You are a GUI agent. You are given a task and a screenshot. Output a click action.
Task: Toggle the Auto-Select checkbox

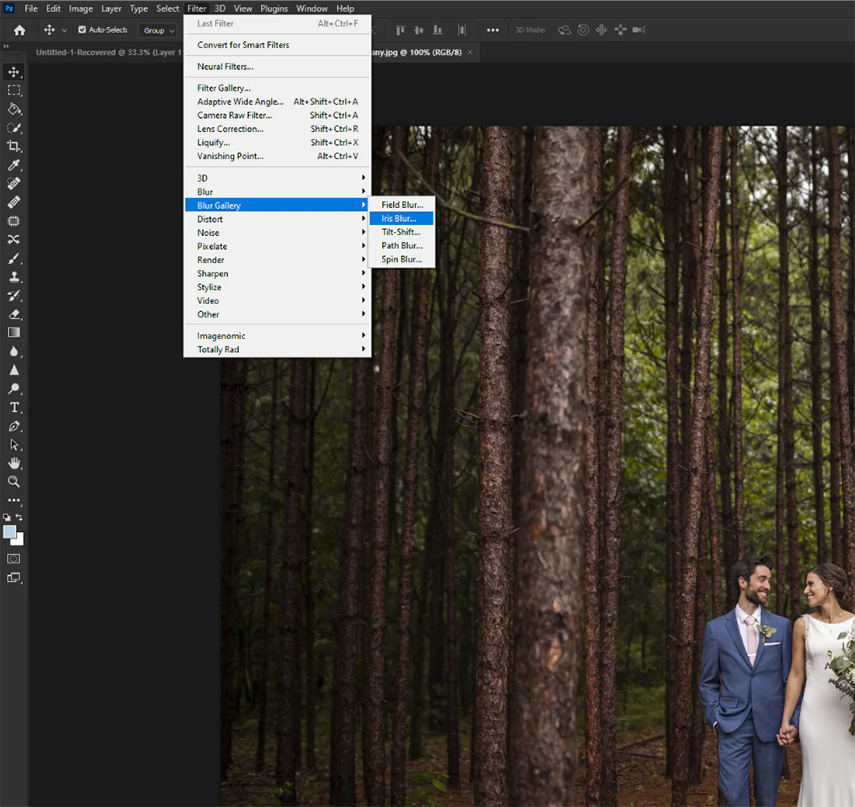click(82, 30)
